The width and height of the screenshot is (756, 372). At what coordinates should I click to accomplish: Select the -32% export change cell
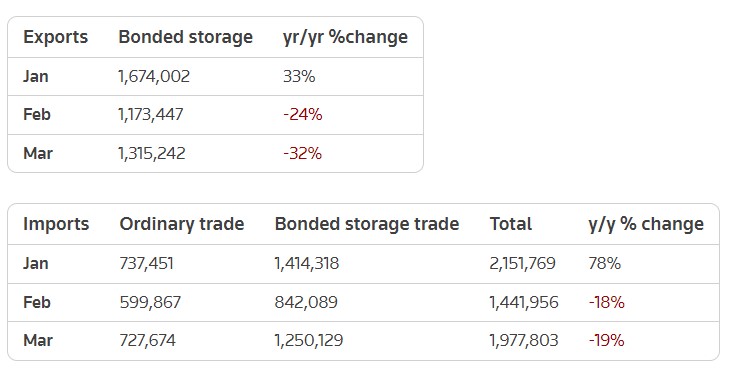pos(302,153)
